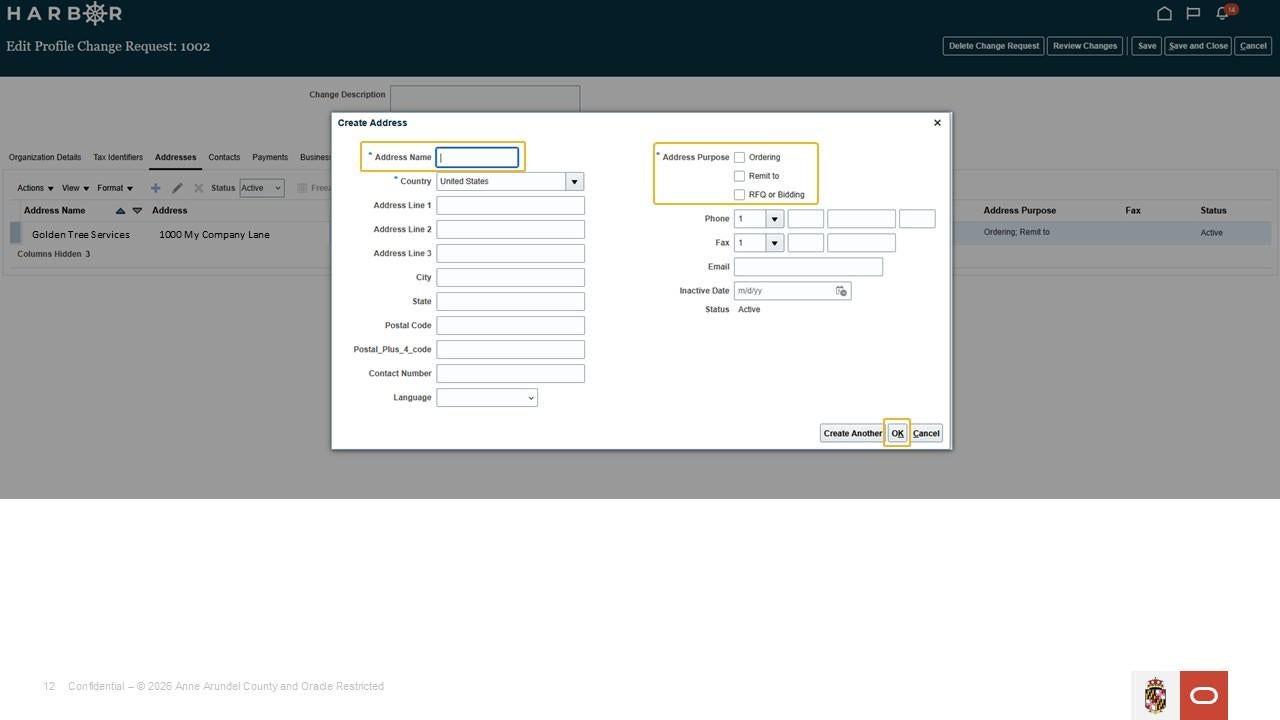1280x720 pixels.
Task: Click the Fax number field
Action: tap(861, 243)
